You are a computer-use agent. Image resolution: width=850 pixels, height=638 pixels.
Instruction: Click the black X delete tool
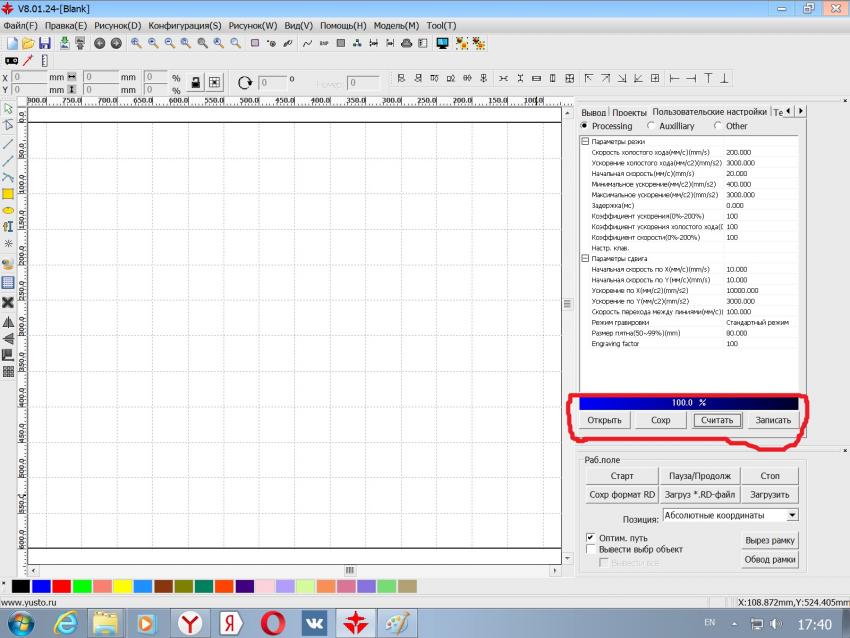[x=8, y=302]
